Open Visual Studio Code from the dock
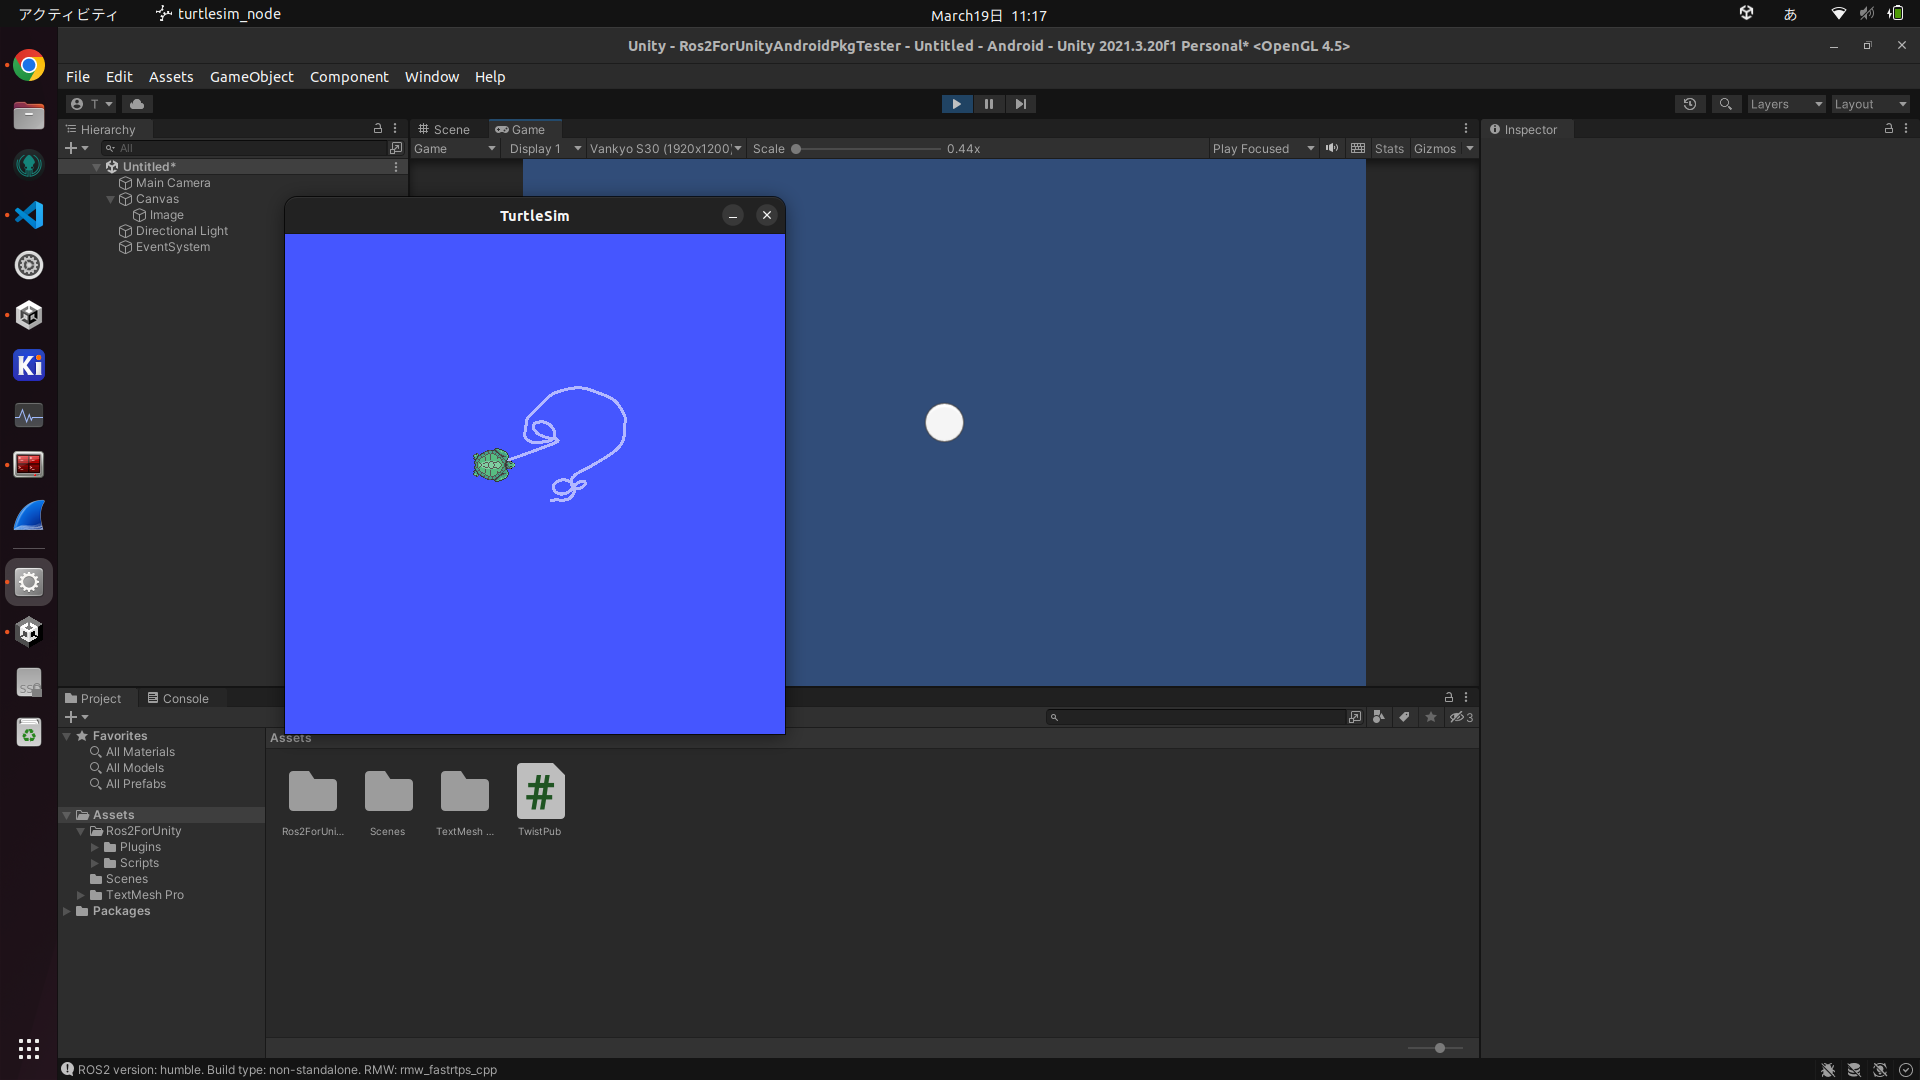Viewport: 1920px width, 1080px height. click(x=29, y=215)
